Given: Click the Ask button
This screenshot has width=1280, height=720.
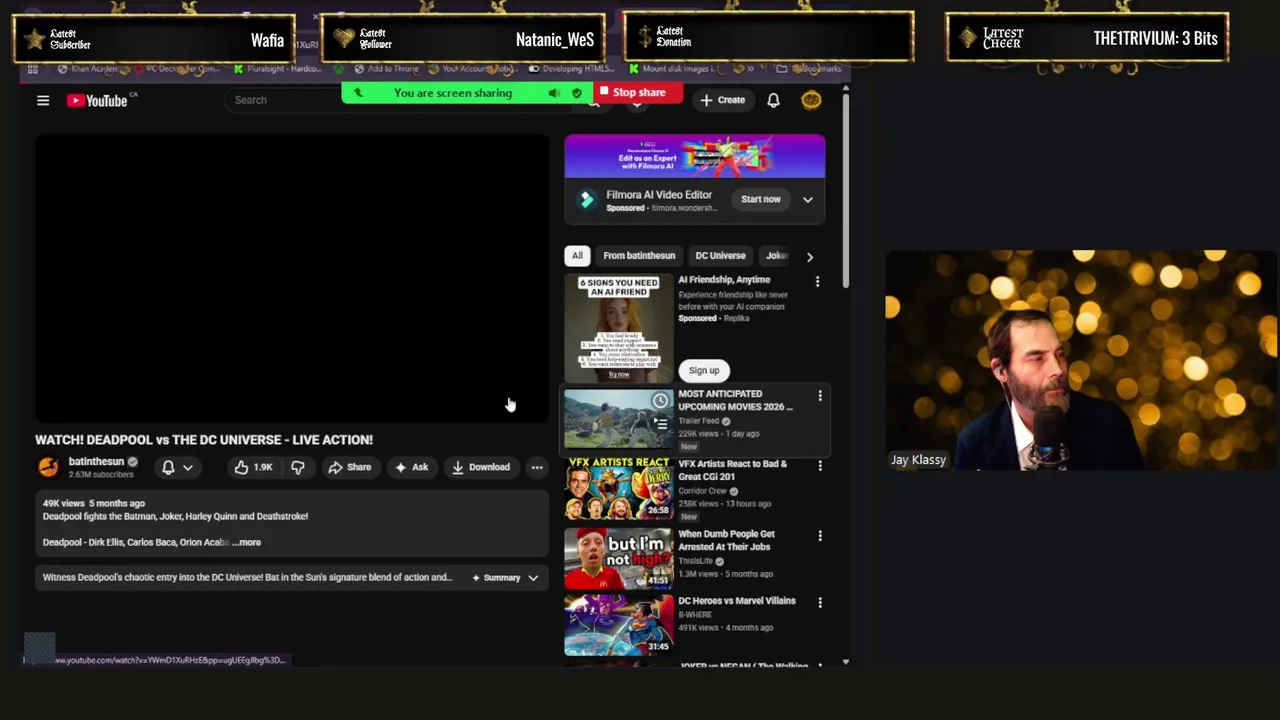Looking at the screenshot, I should [411, 467].
